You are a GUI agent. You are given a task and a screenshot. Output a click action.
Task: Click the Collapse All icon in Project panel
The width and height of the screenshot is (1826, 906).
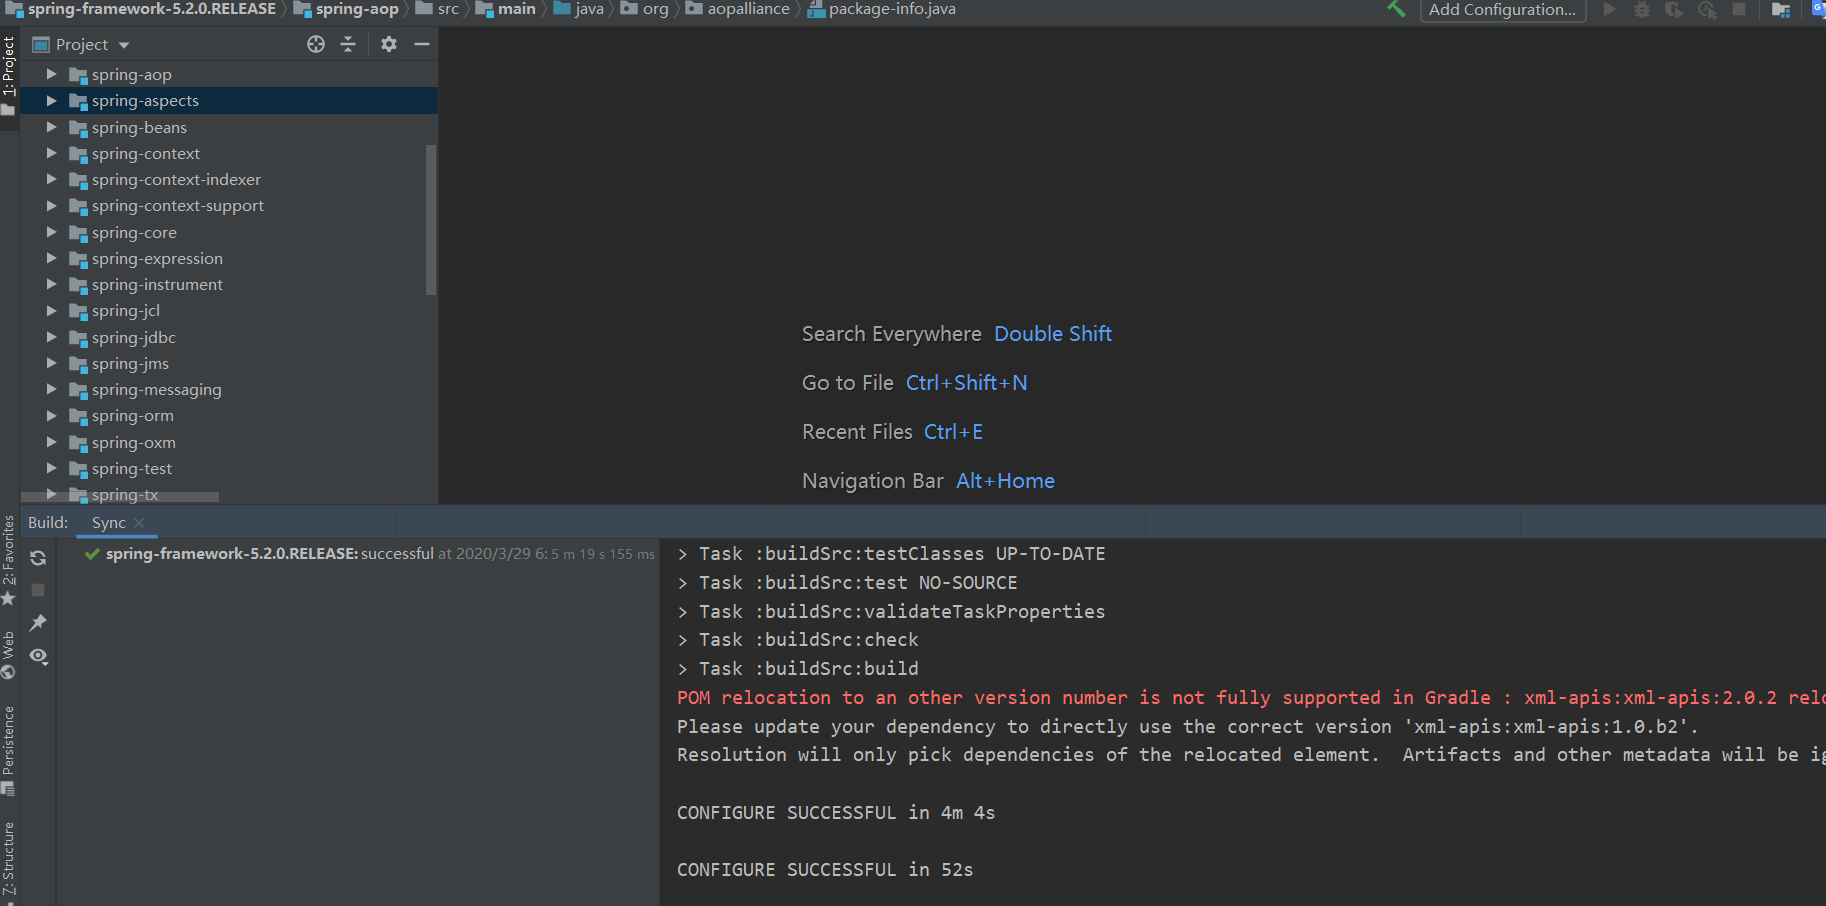pos(348,44)
